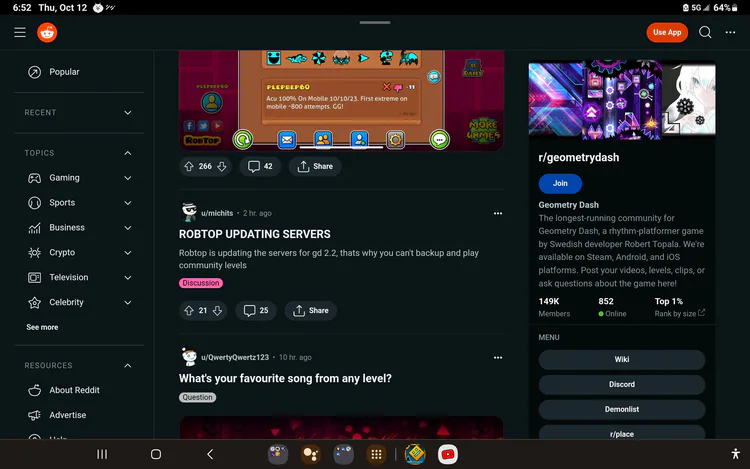Open the ROBTOP UPDATING SERVERS post title
750x469 pixels.
click(254, 234)
